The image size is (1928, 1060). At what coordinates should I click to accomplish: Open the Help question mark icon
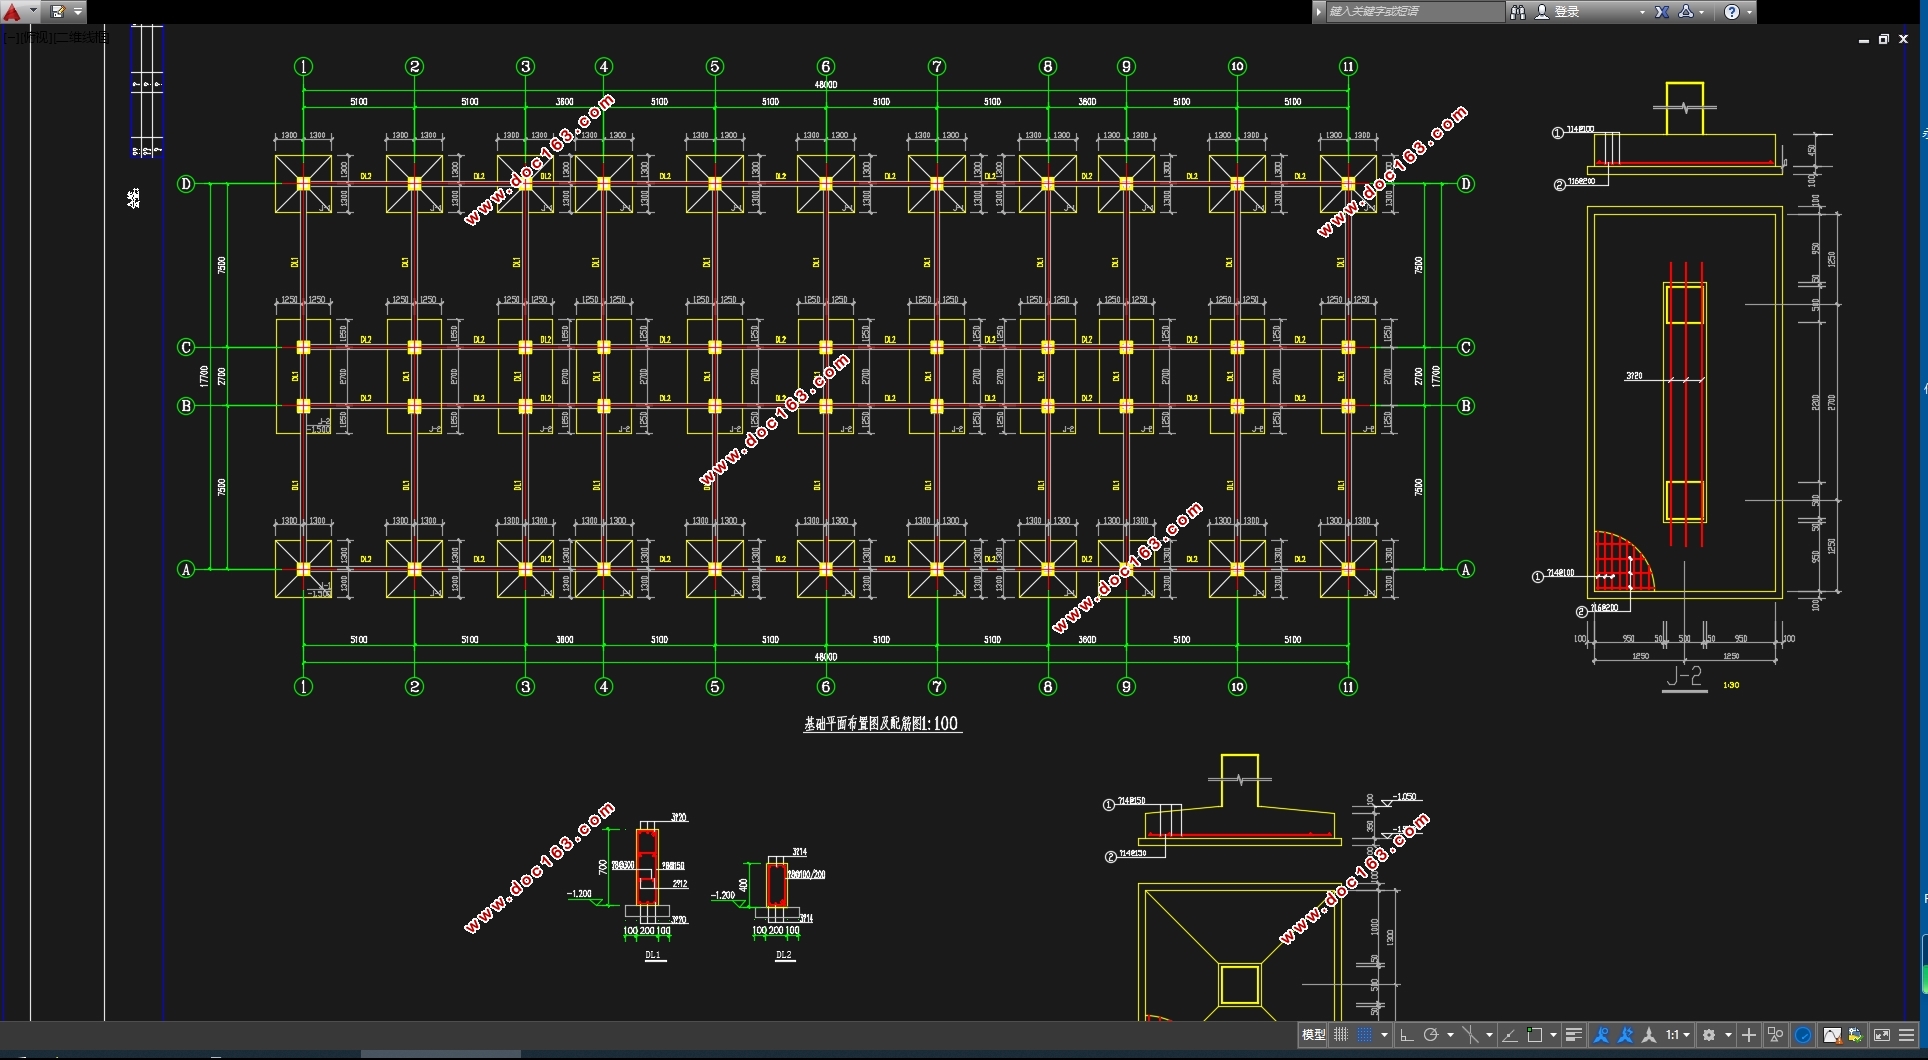click(1732, 12)
